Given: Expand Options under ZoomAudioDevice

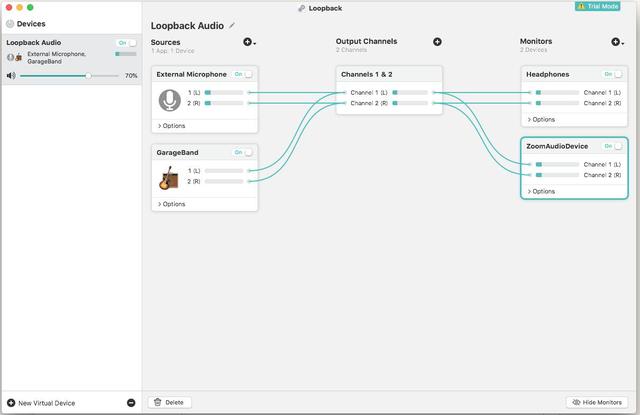Looking at the screenshot, I should point(541,191).
